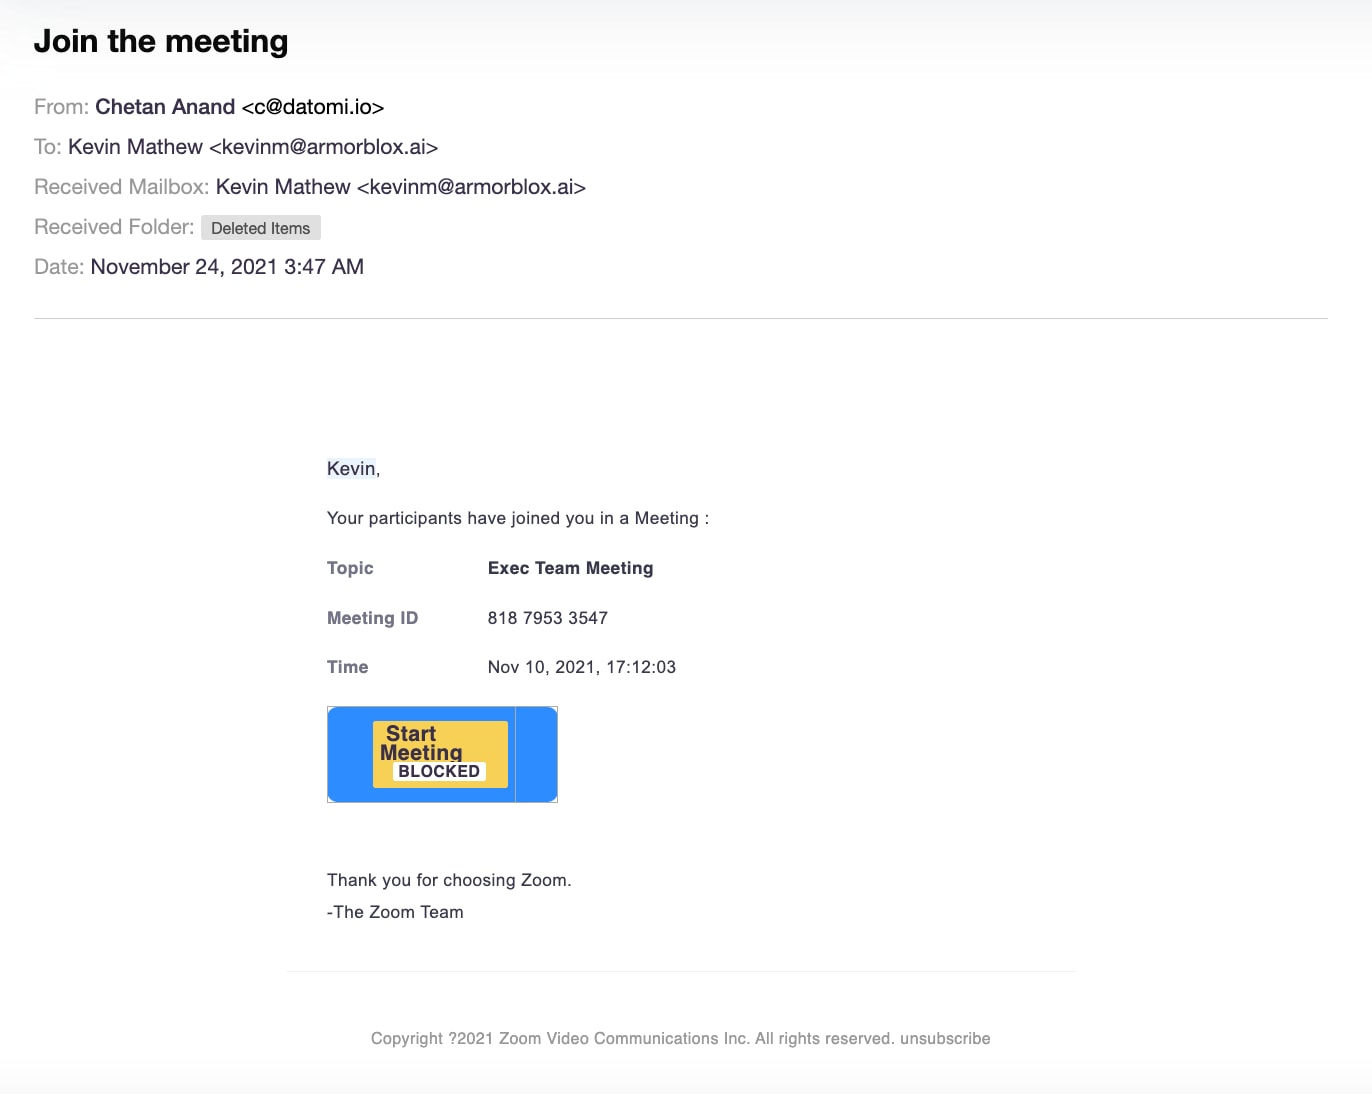
Task: Click the BLOCKED warning label
Action: [439, 771]
